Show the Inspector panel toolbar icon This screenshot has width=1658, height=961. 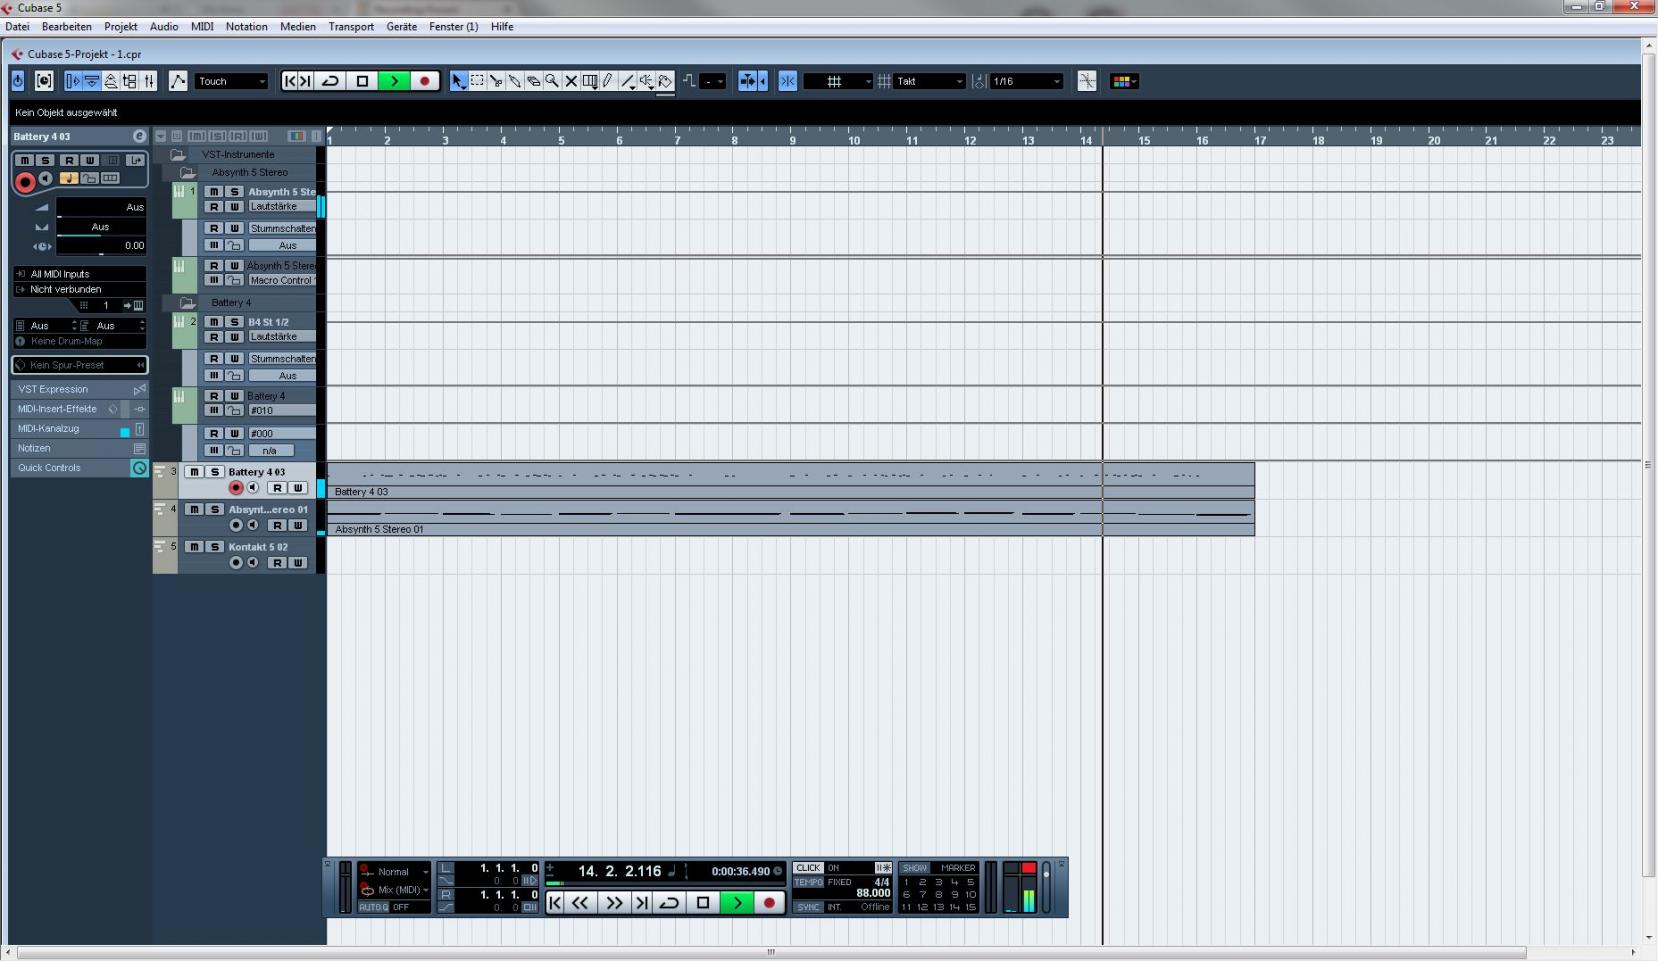(73, 81)
